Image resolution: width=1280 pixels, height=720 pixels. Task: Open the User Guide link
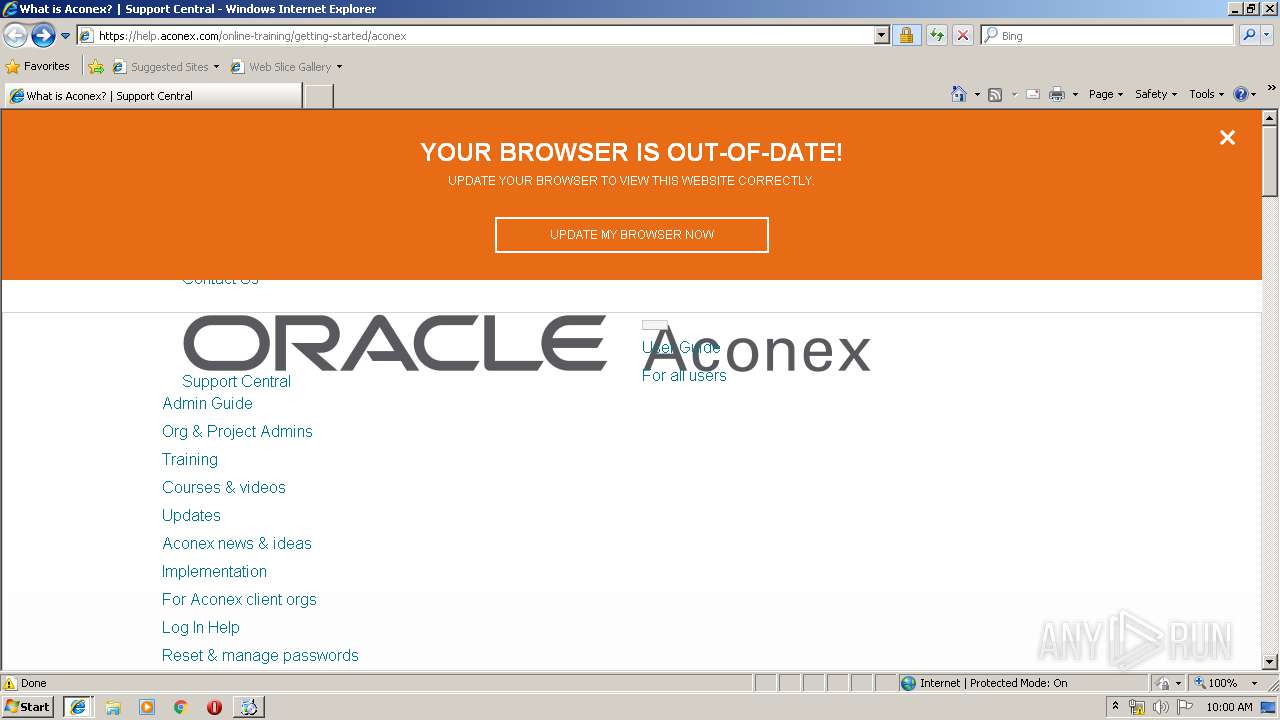point(681,347)
